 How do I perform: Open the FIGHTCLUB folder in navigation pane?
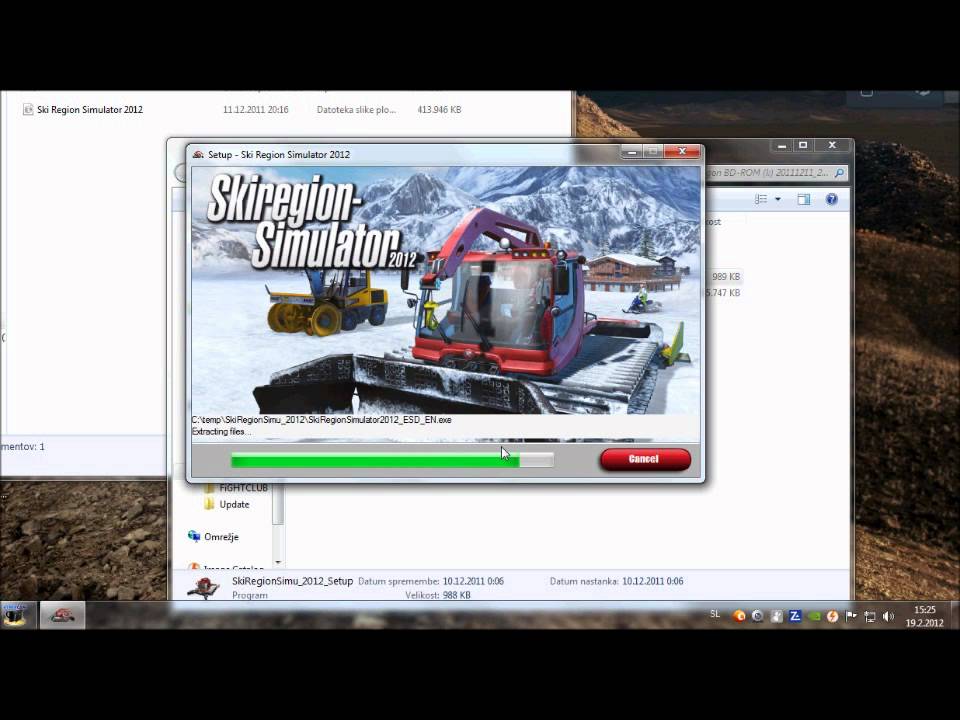coord(244,488)
